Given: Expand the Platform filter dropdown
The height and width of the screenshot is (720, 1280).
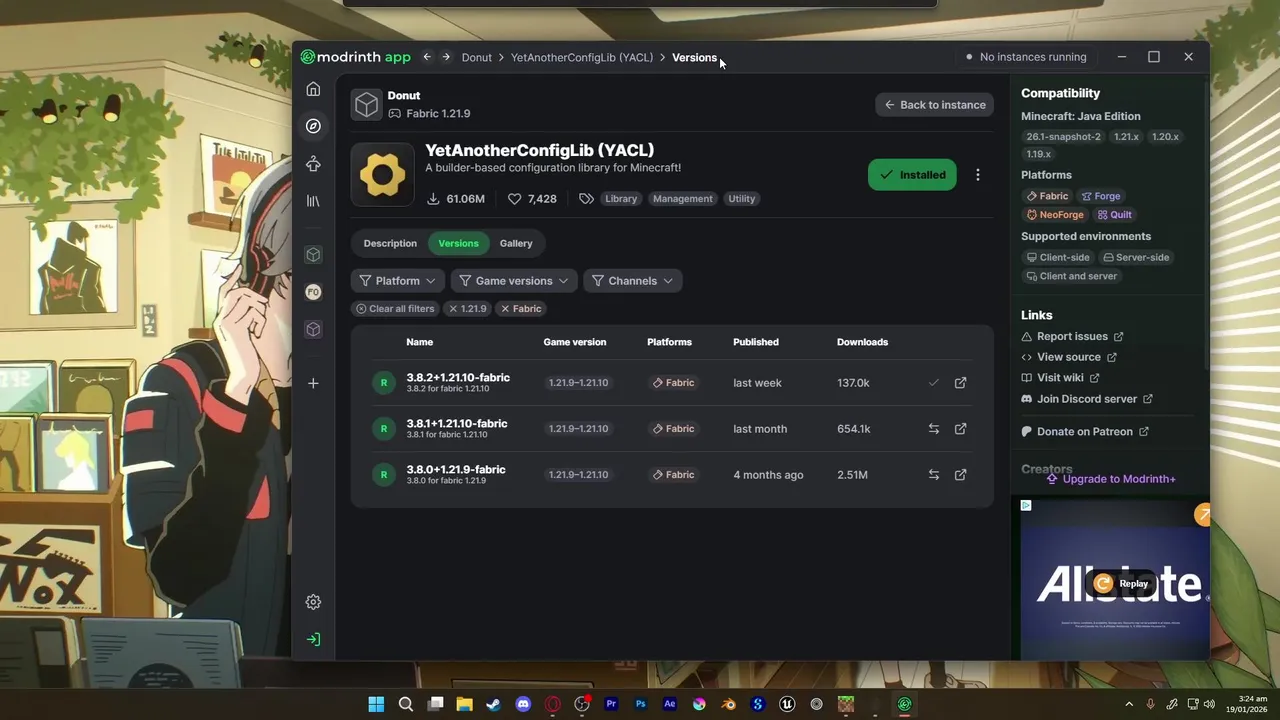Looking at the screenshot, I should point(398,281).
